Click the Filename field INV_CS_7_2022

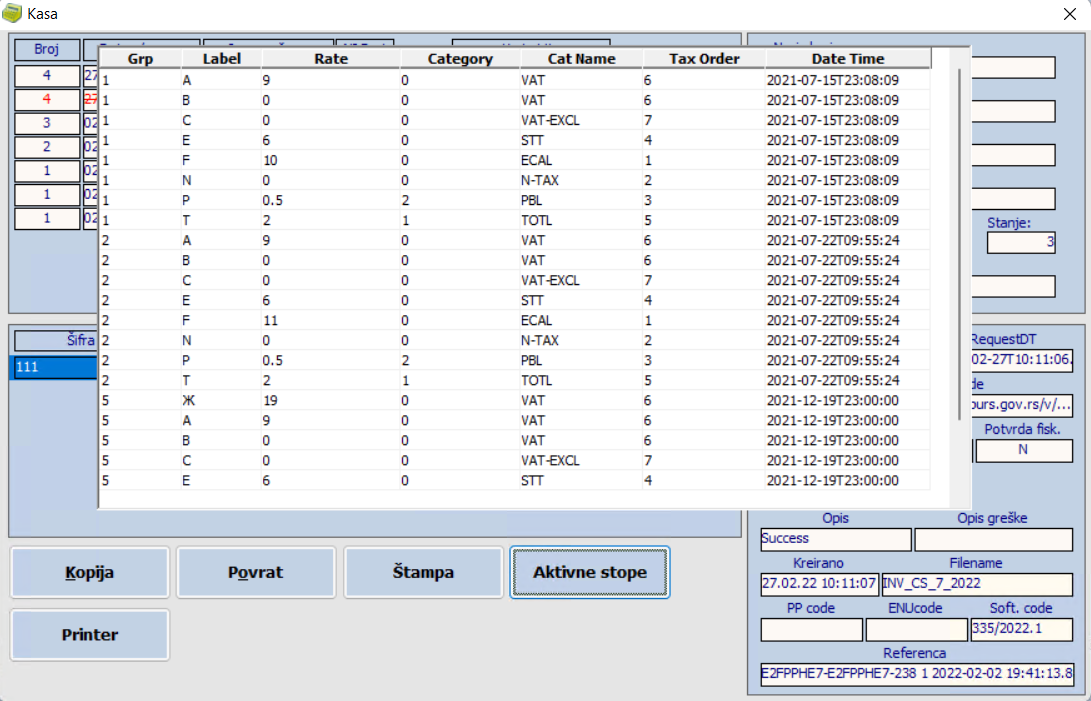977,583
